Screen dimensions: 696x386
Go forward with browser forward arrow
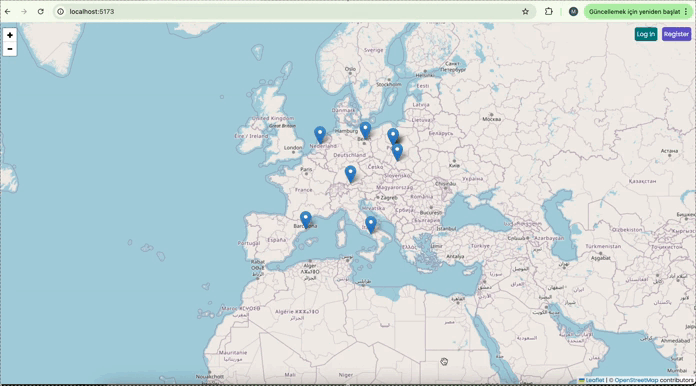pos(24,12)
